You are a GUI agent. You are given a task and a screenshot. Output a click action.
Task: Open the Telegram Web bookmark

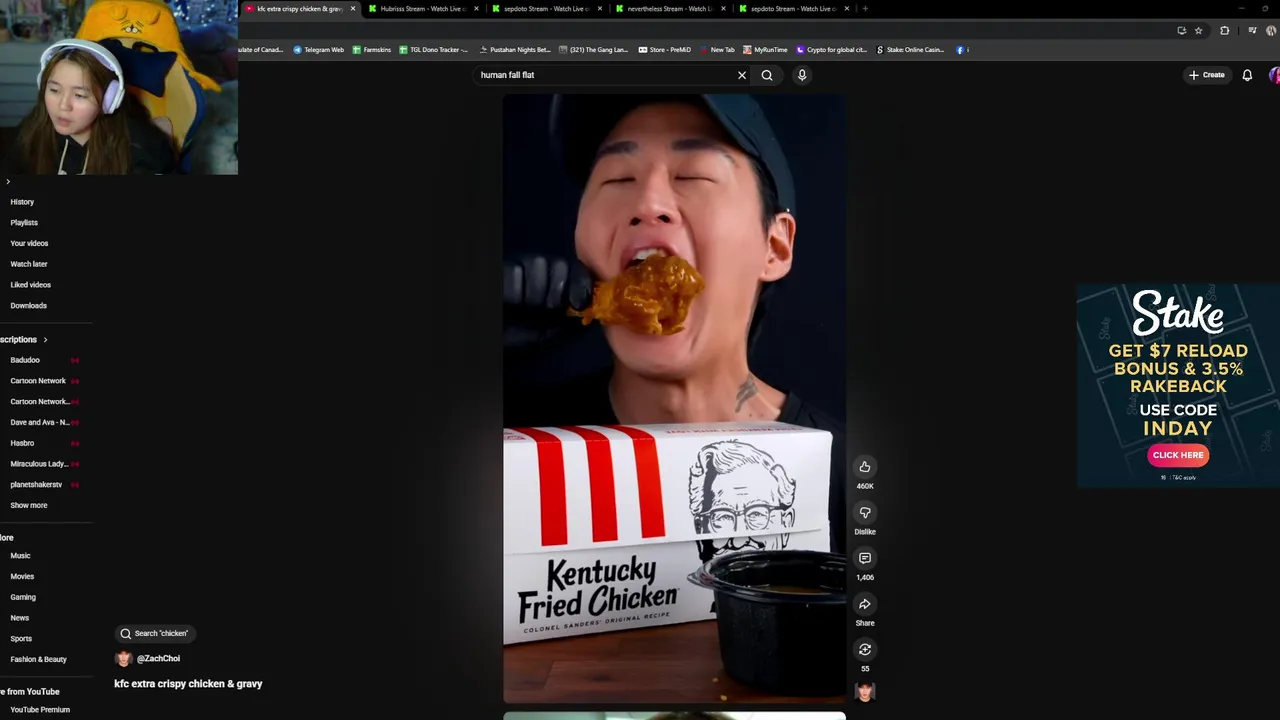[319, 50]
